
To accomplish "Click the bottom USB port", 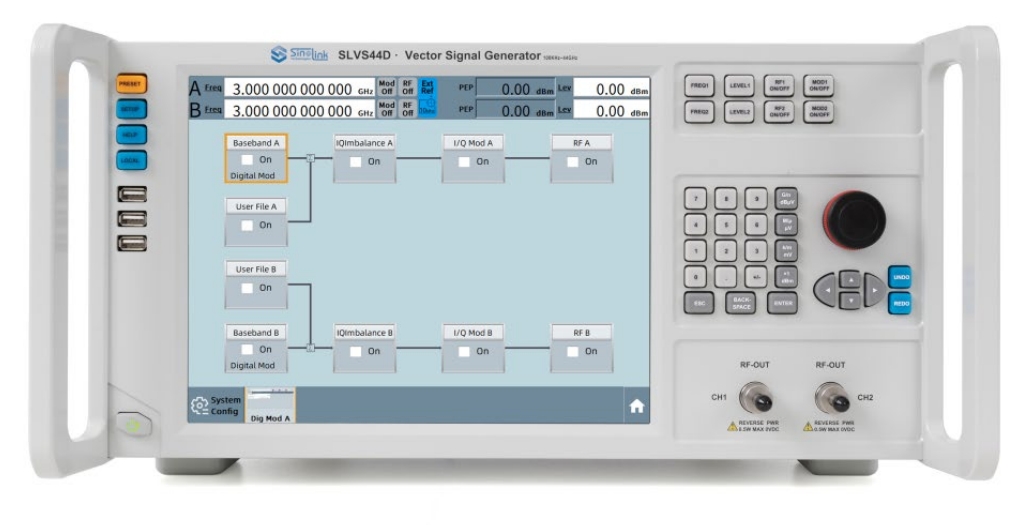I will click(x=132, y=244).
